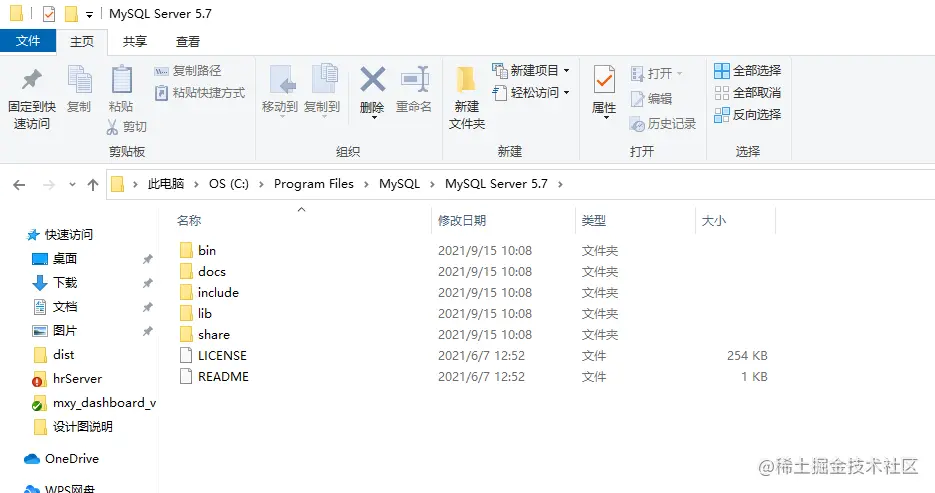Click 全部选择 select all
The height and width of the screenshot is (493, 935).
click(748, 71)
